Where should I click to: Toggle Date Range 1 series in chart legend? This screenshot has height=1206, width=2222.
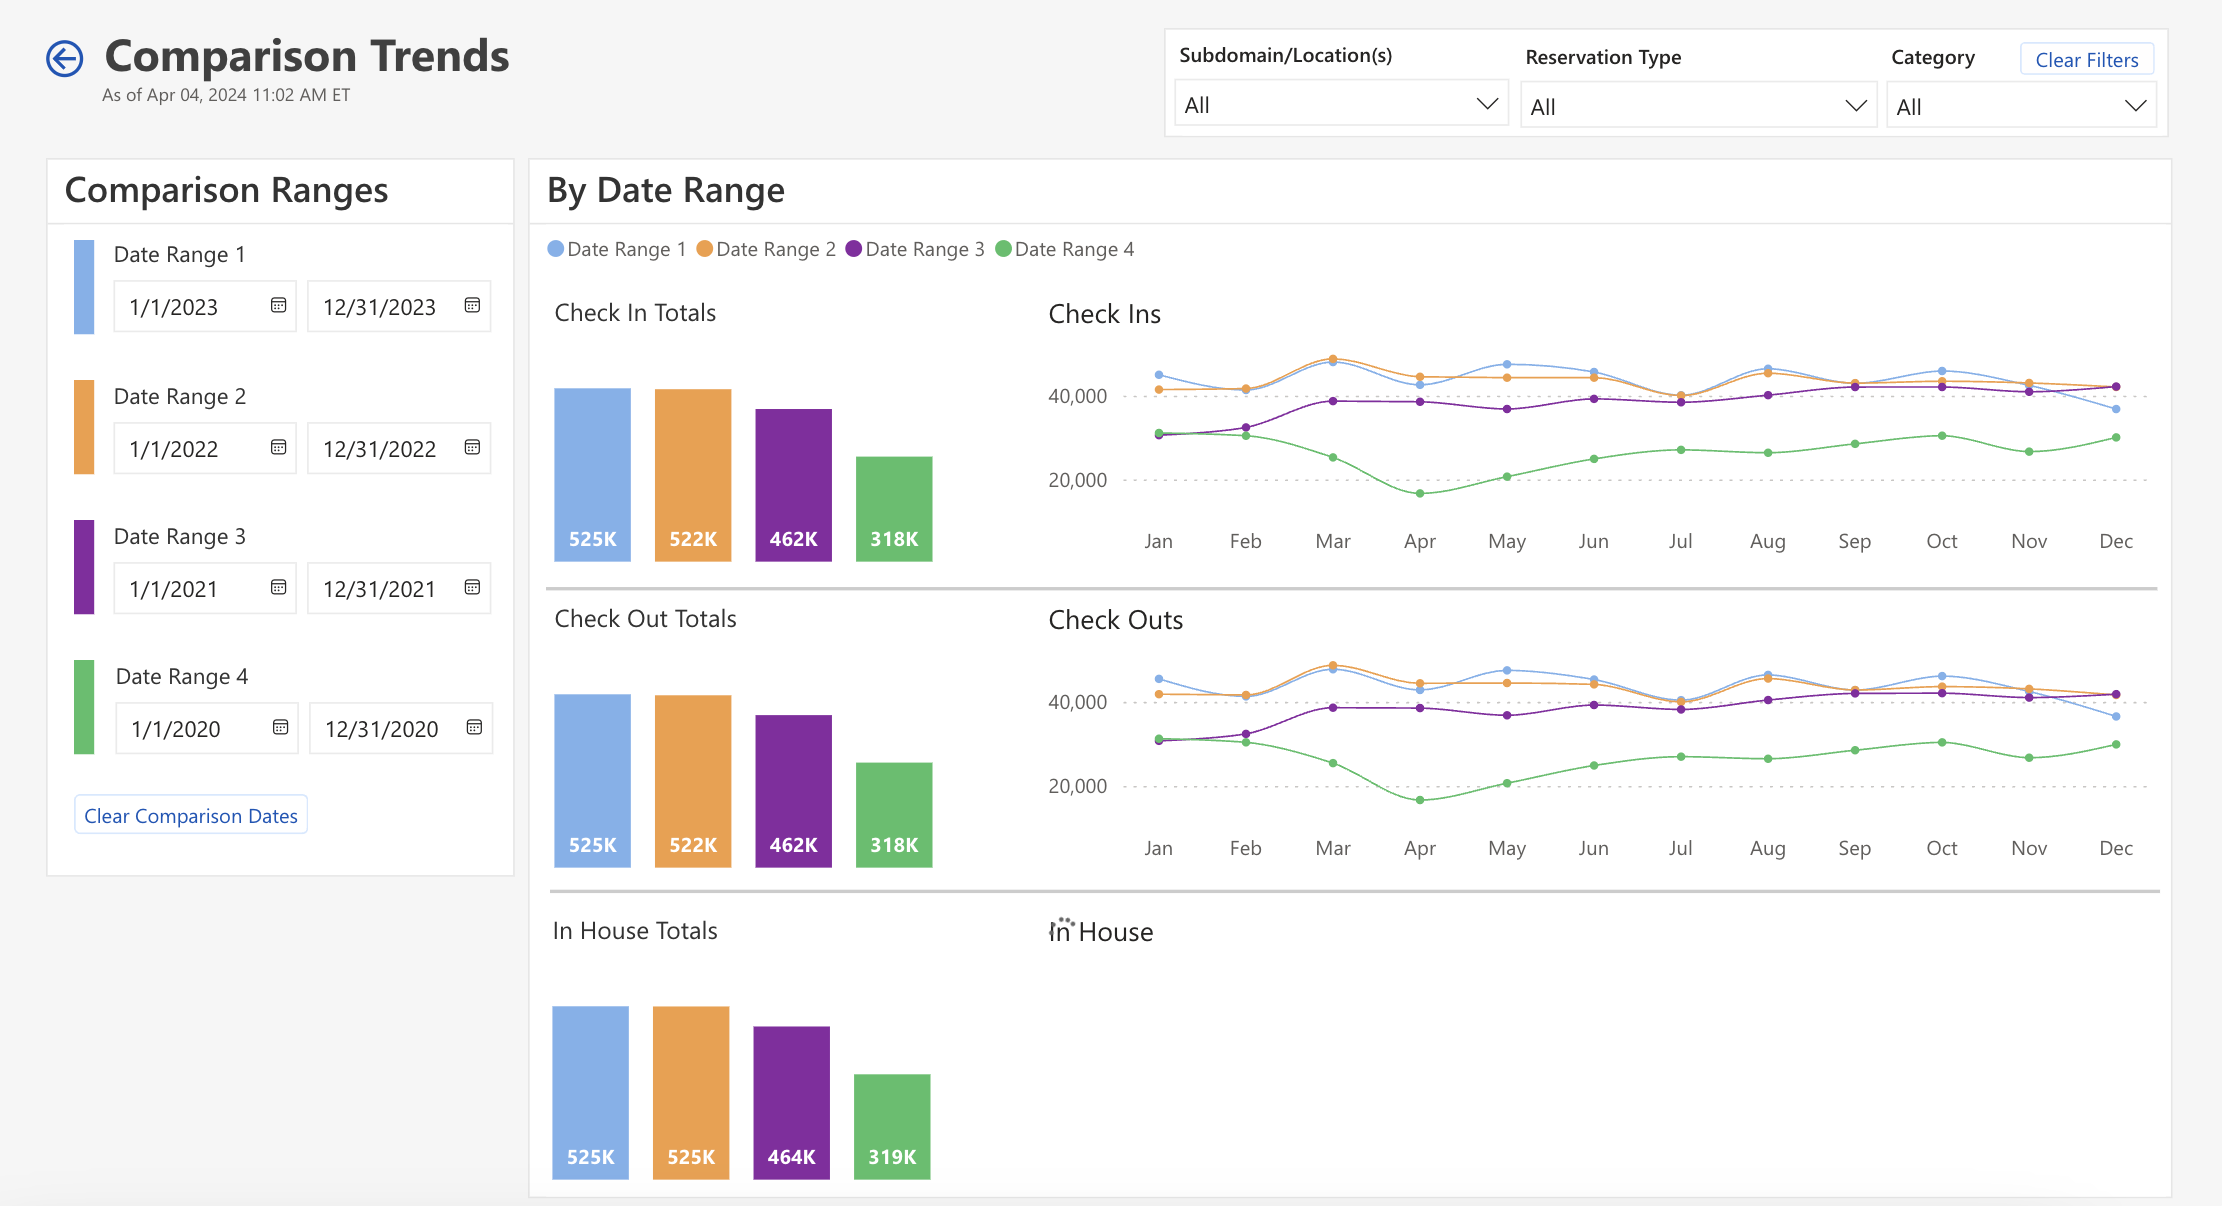point(617,249)
